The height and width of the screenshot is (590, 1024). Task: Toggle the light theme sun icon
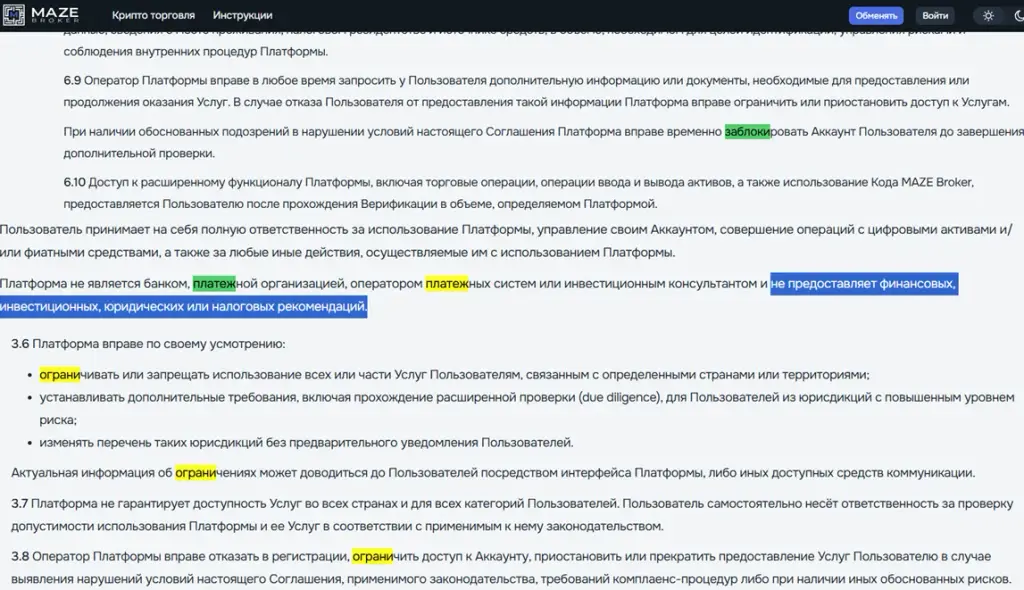[x=988, y=16]
